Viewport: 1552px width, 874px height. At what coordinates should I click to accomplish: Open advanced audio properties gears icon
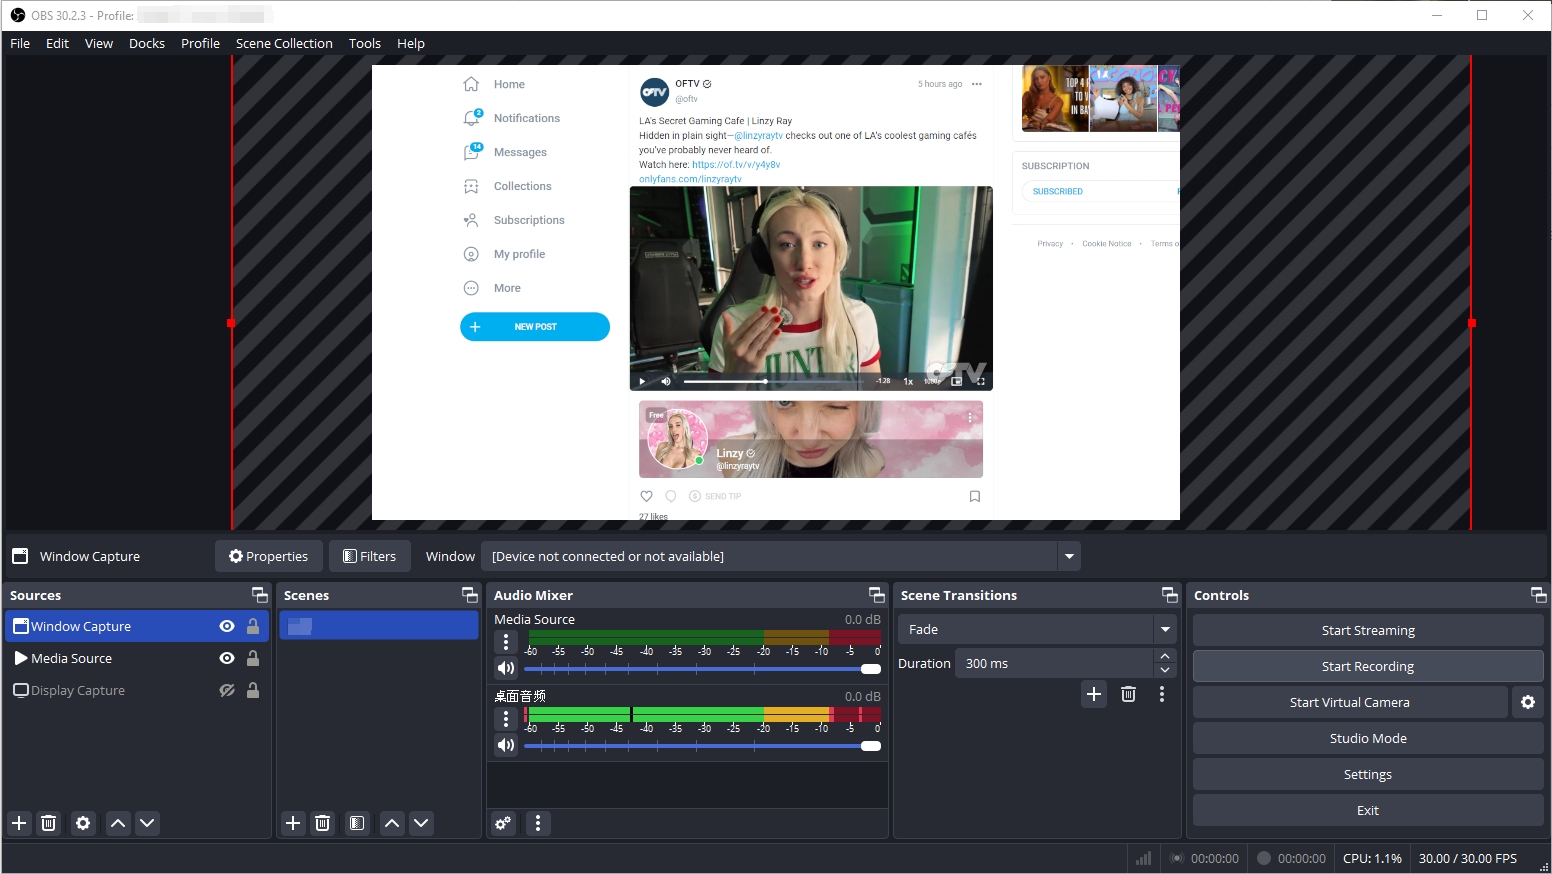point(503,823)
